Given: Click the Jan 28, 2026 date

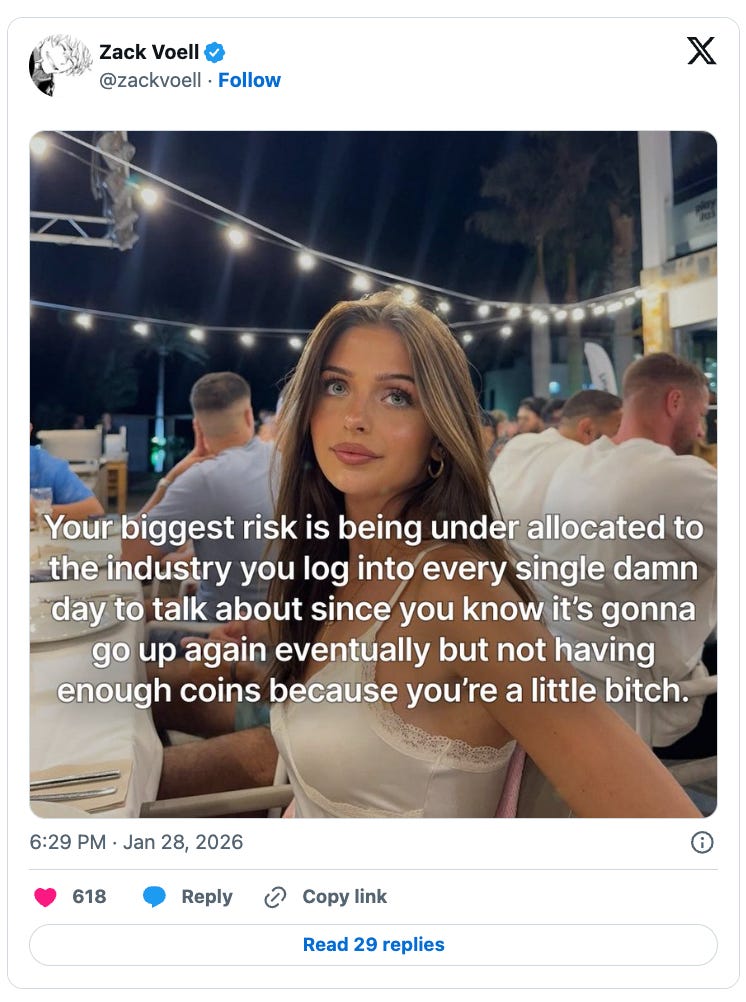Looking at the screenshot, I should click(x=183, y=842).
